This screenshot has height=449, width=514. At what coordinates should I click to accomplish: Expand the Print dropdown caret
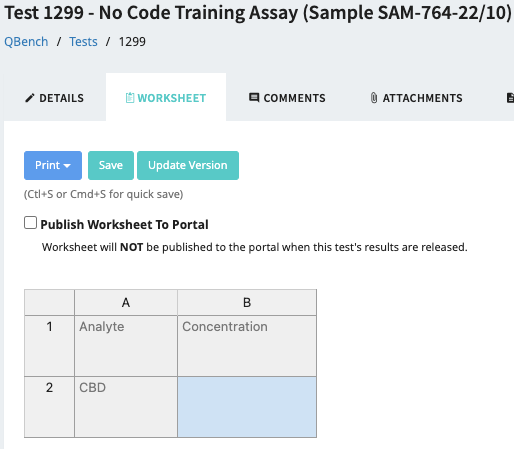pos(67,166)
